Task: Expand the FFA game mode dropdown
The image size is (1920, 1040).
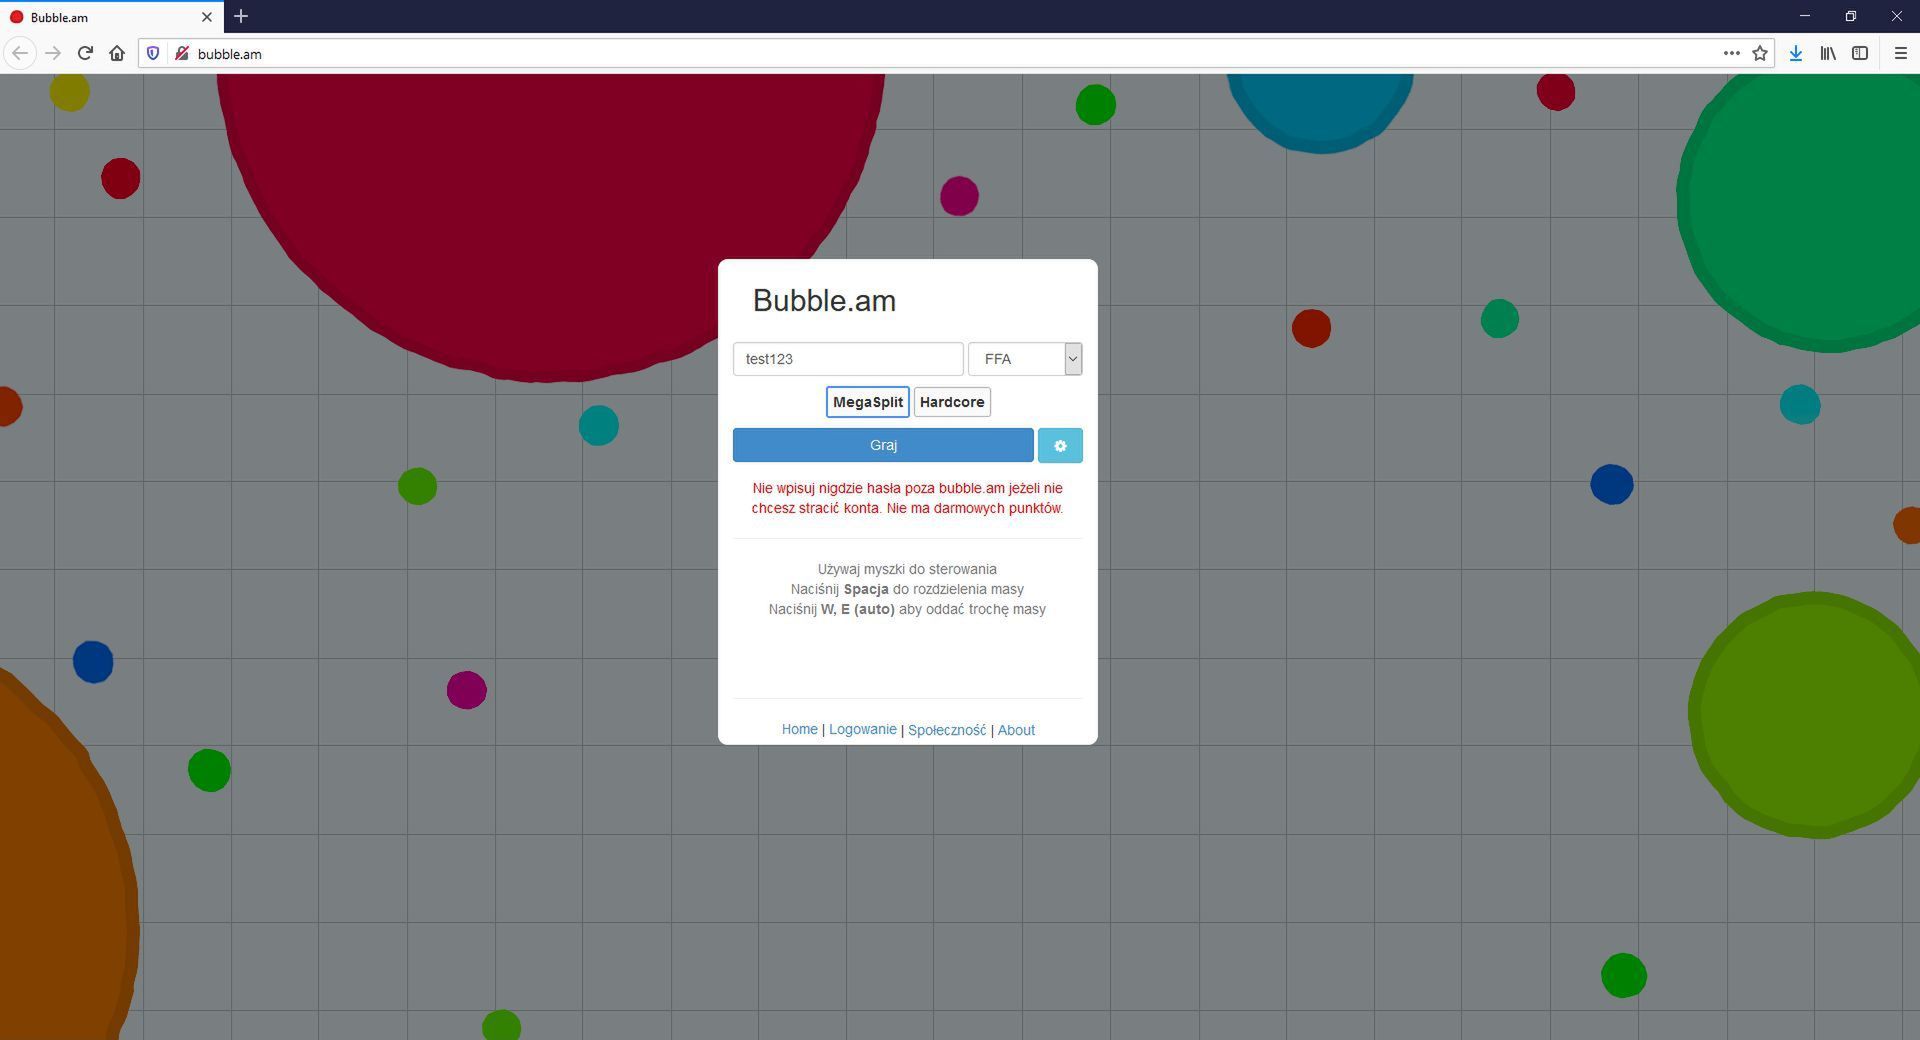Action: [x=1025, y=359]
